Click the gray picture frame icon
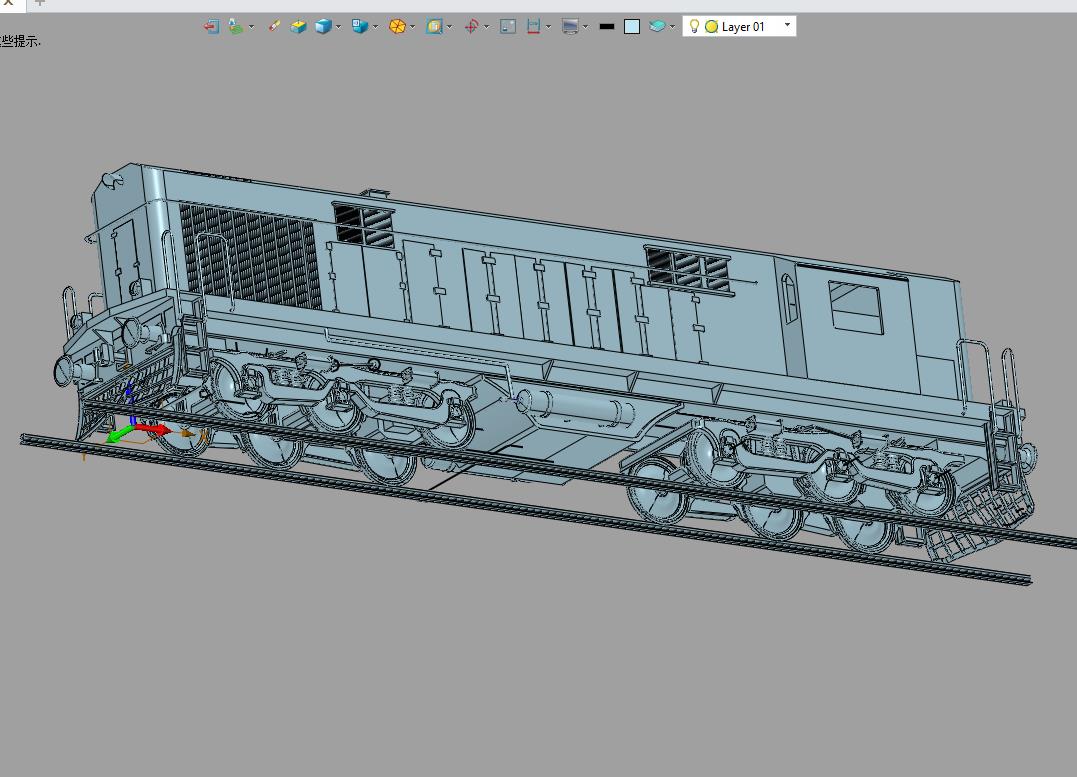Screen dimensions: 1077x777 coord(508,27)
